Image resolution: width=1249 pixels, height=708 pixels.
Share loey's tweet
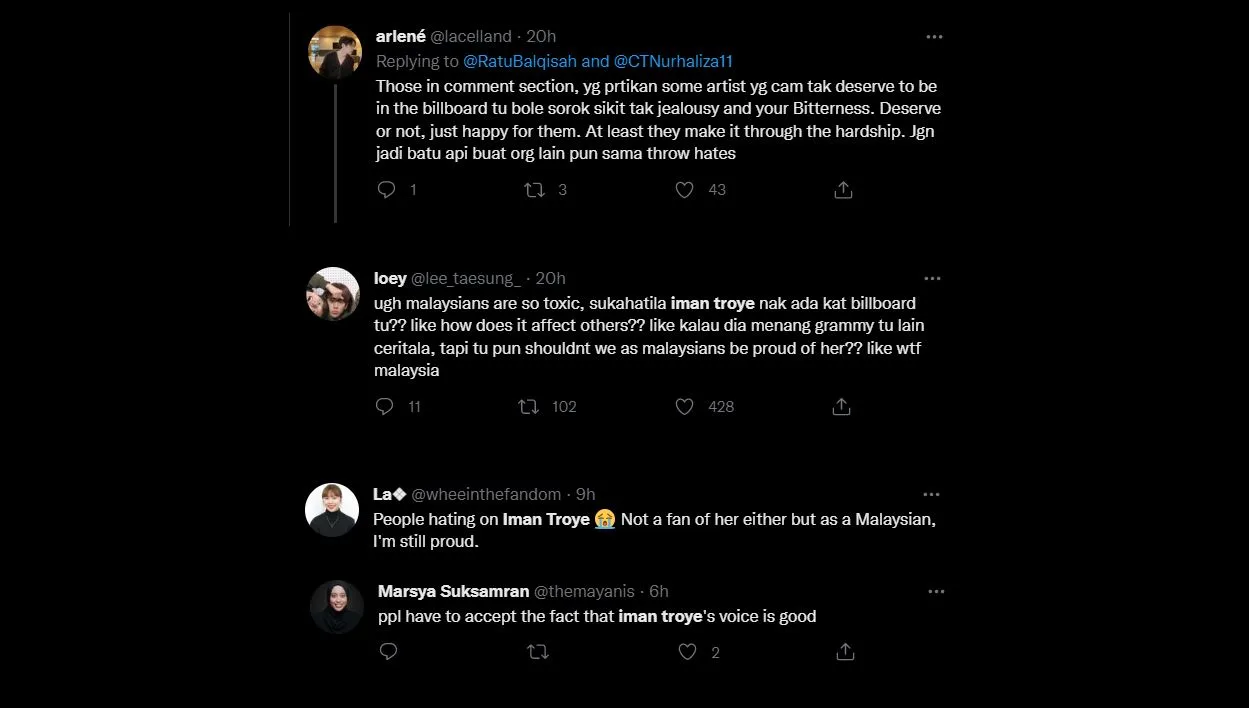tap(842, 406)
